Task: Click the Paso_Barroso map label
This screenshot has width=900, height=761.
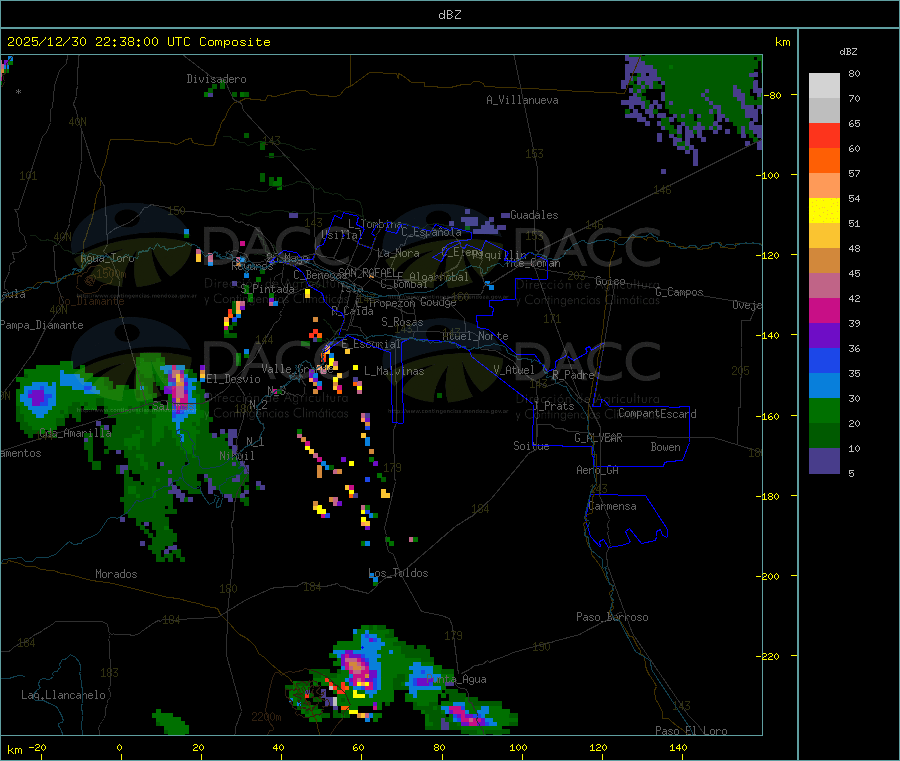Action: (612, 617)
